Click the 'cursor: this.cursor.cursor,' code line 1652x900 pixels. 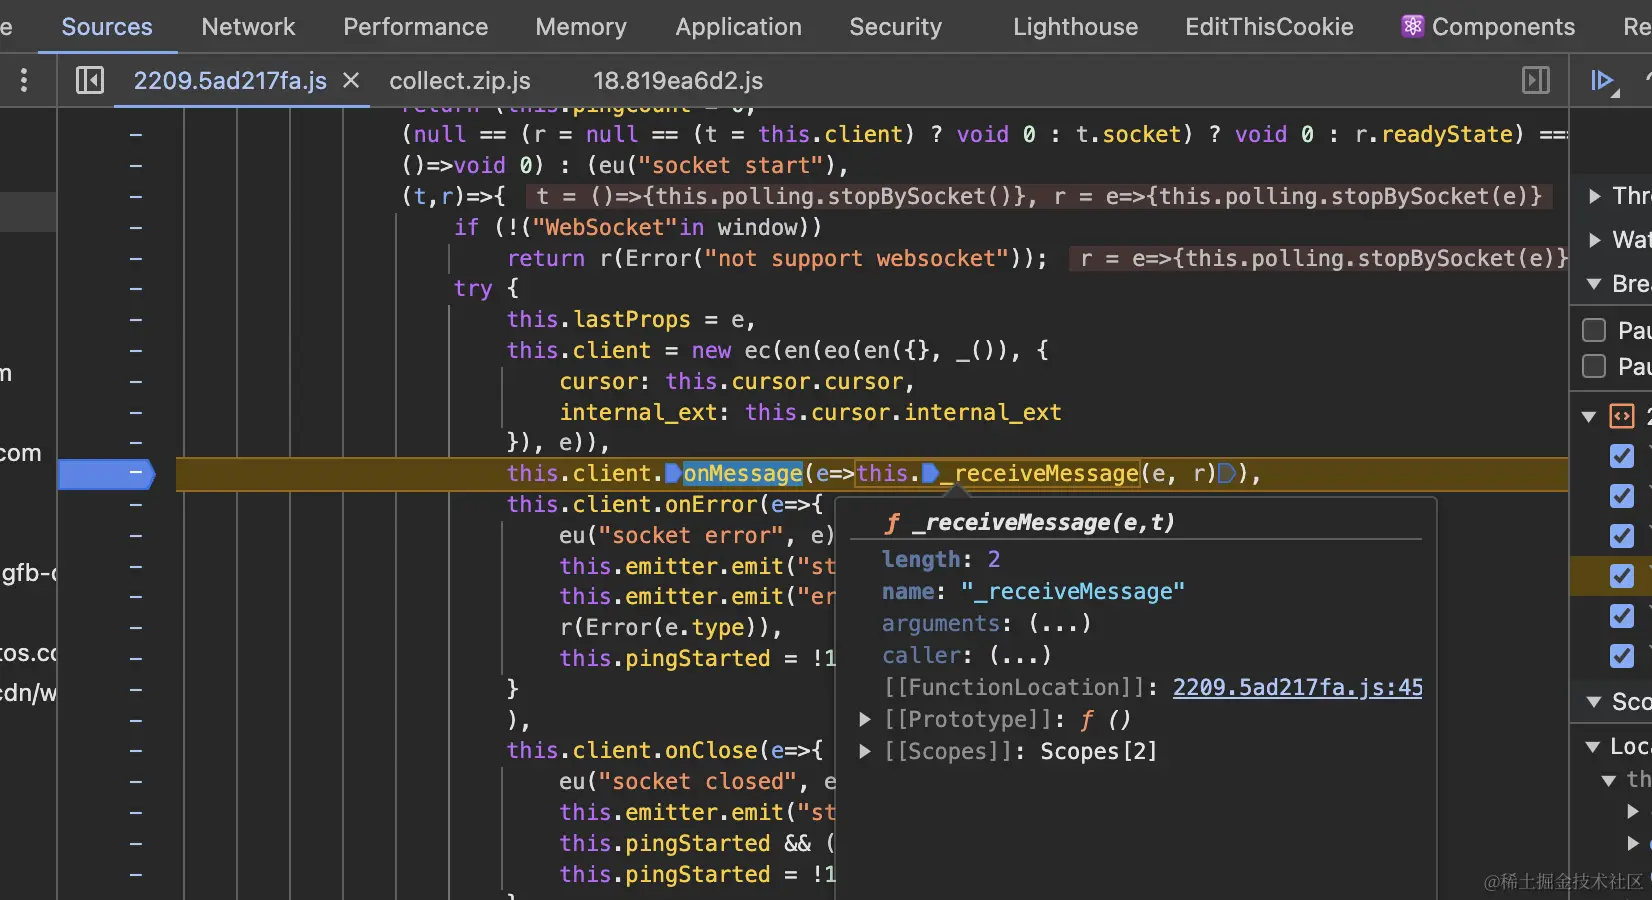coord(737,381)
